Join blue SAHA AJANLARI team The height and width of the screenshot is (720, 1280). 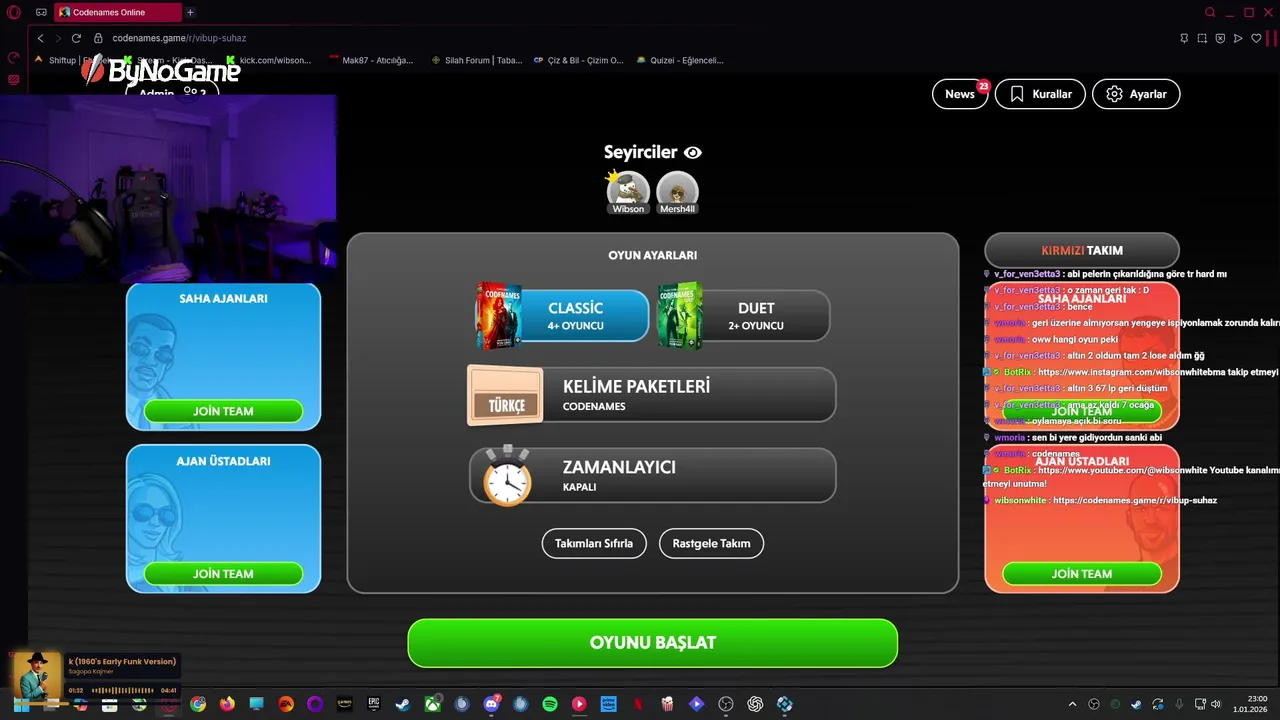(x=223, y=411)
